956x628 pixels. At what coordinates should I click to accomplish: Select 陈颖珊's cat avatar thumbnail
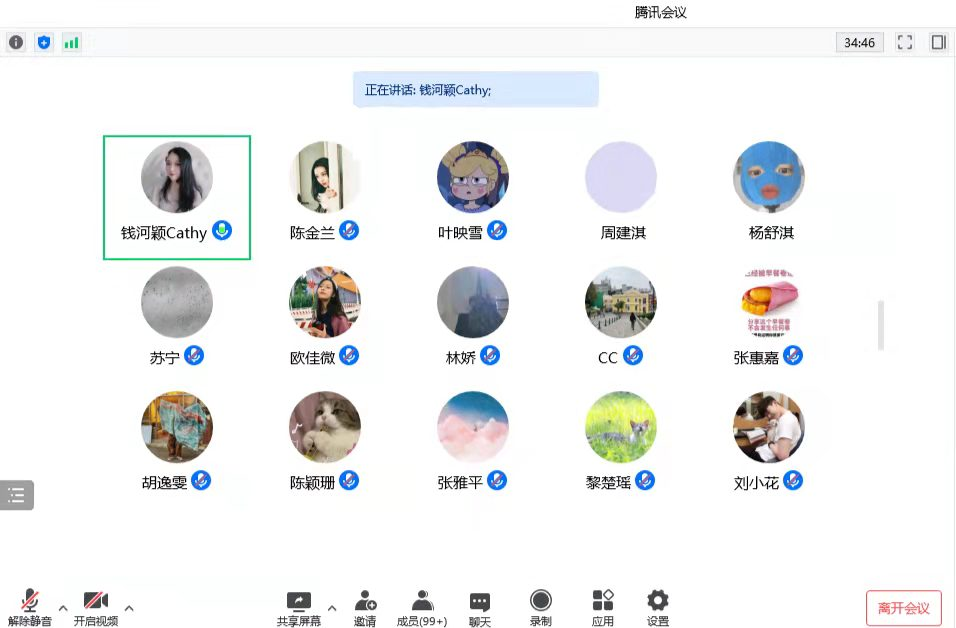(x=325, y=427)
